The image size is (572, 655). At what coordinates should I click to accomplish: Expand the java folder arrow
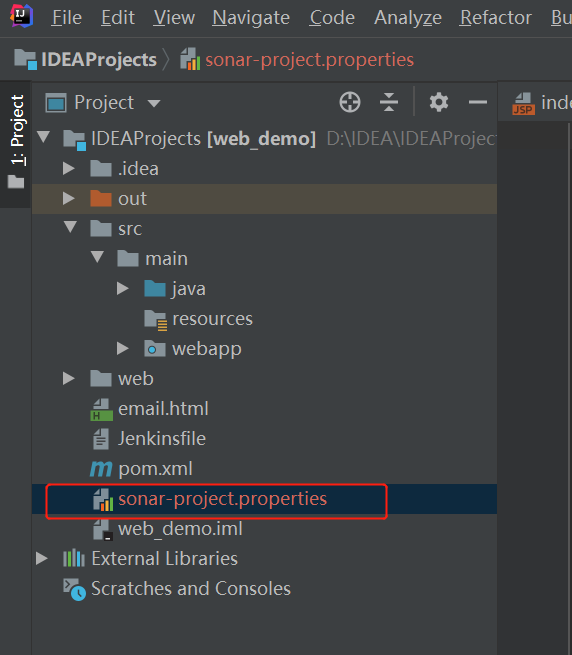click(122, 288)
